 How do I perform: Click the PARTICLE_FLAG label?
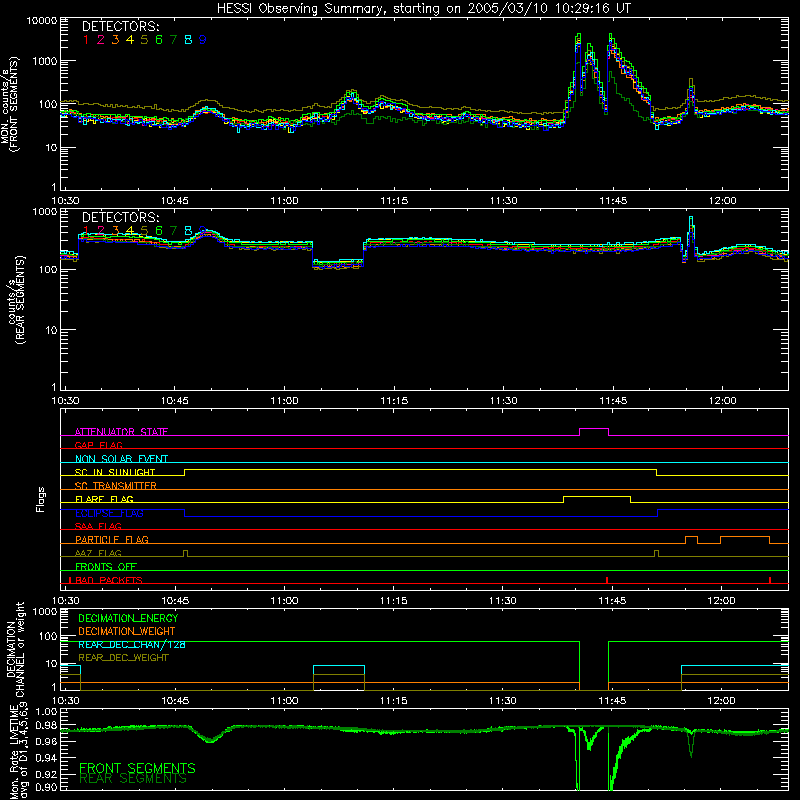(x=112, y=540)
